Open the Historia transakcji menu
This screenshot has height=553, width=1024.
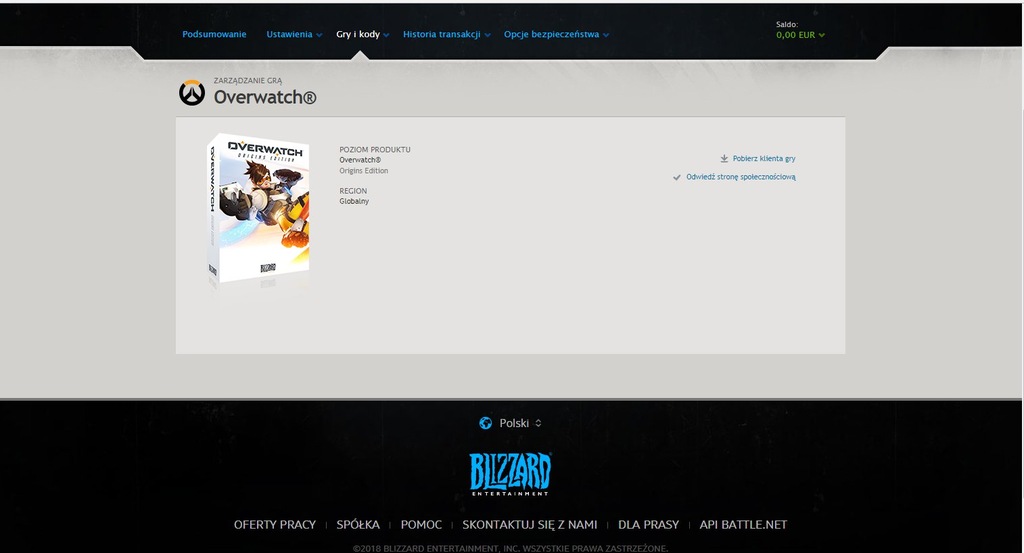[x=441, y=35]
